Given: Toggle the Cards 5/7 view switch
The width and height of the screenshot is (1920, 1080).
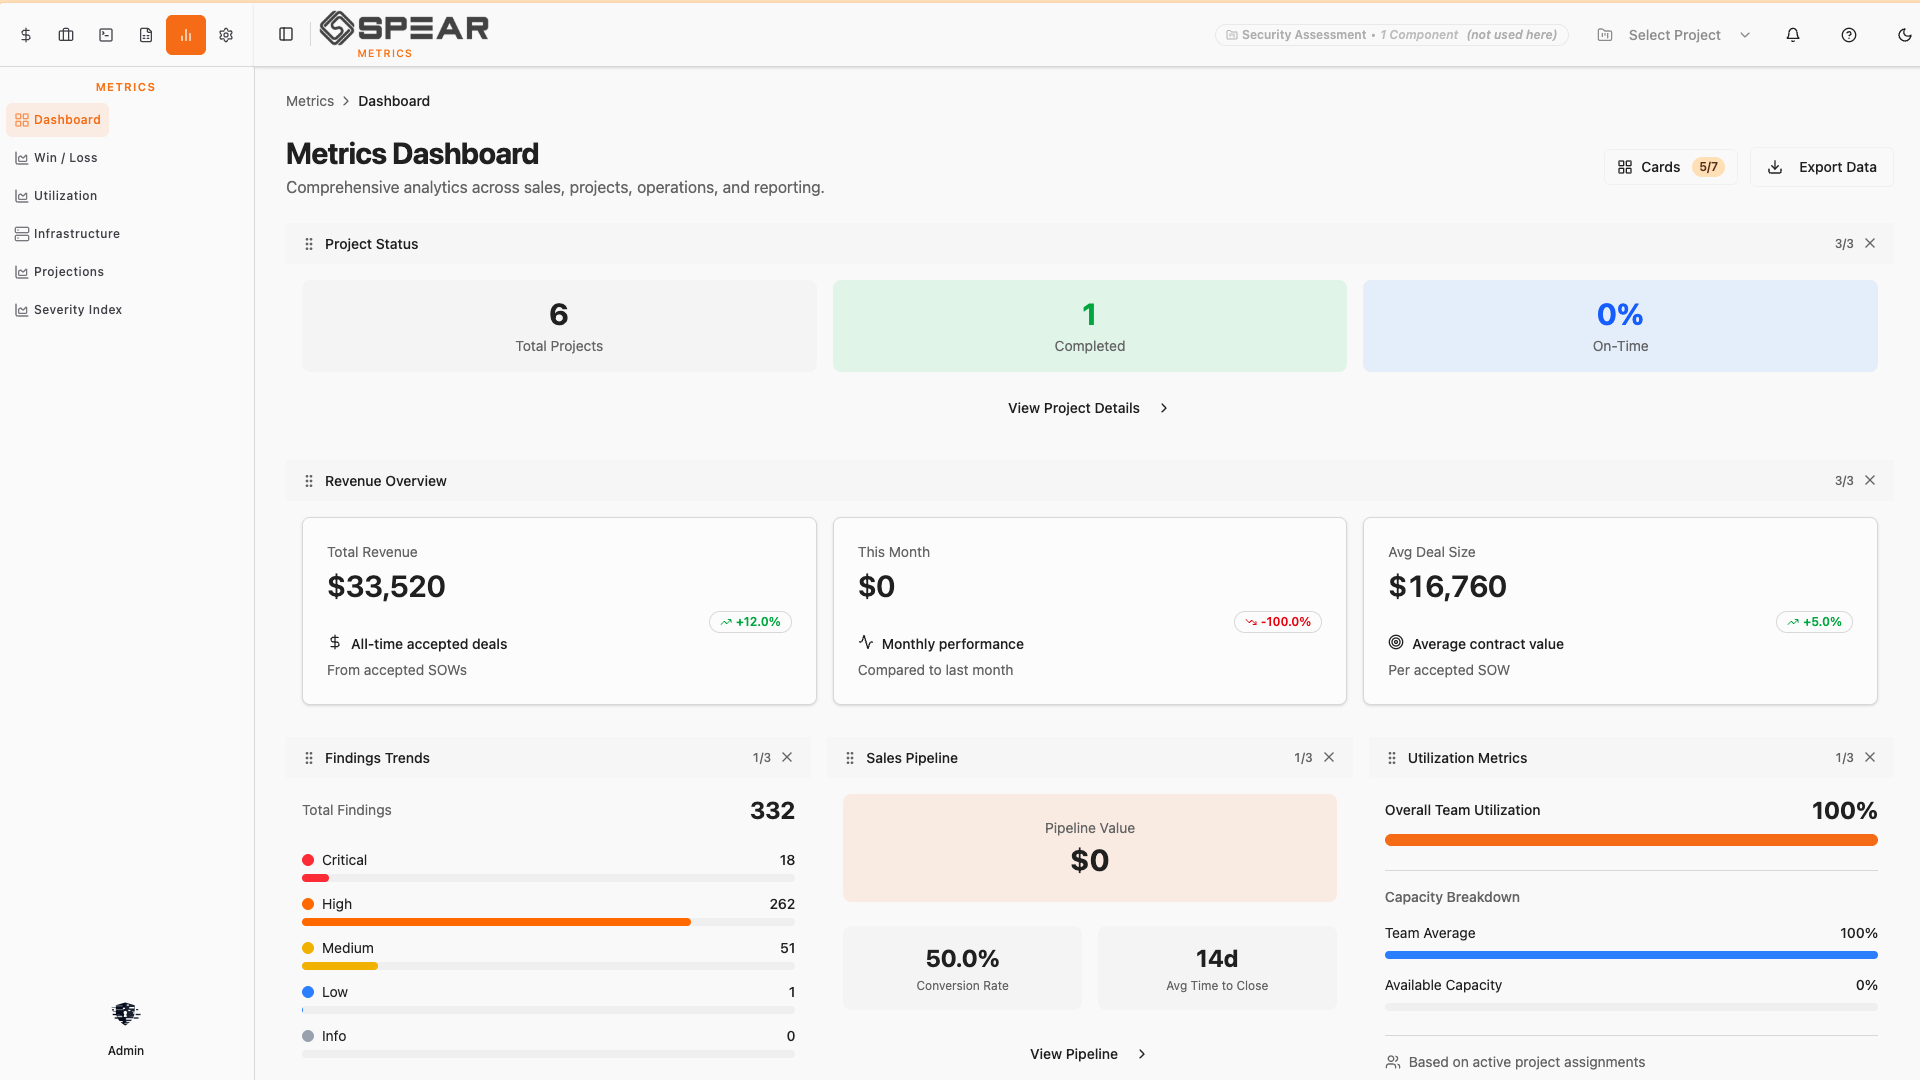Looking at the screenshot, I should pyautogui.click(x=1669, y=167).
